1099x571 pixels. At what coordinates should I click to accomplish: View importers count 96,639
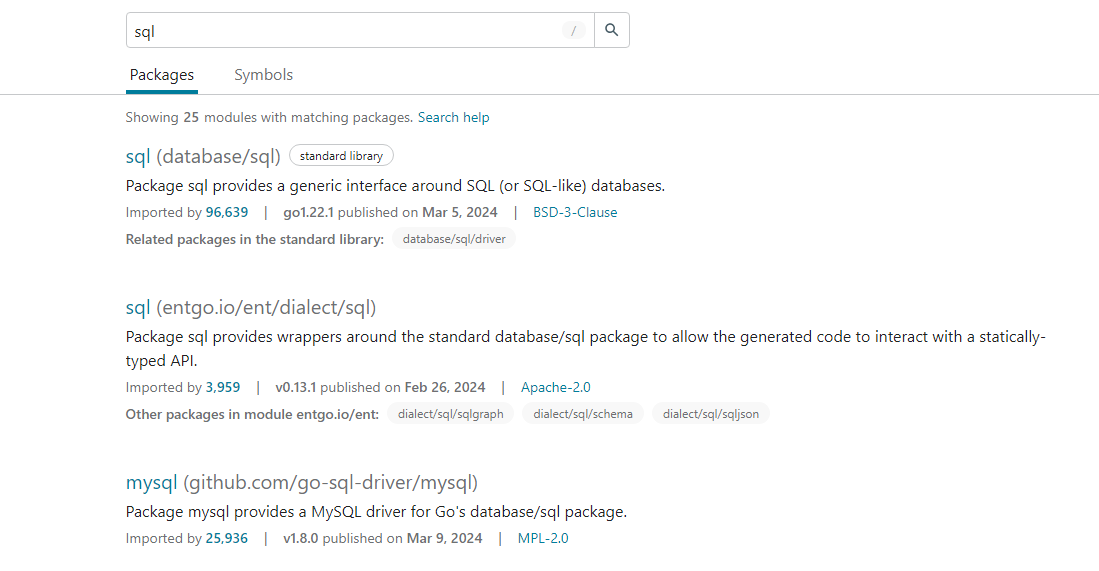[226, 212]
